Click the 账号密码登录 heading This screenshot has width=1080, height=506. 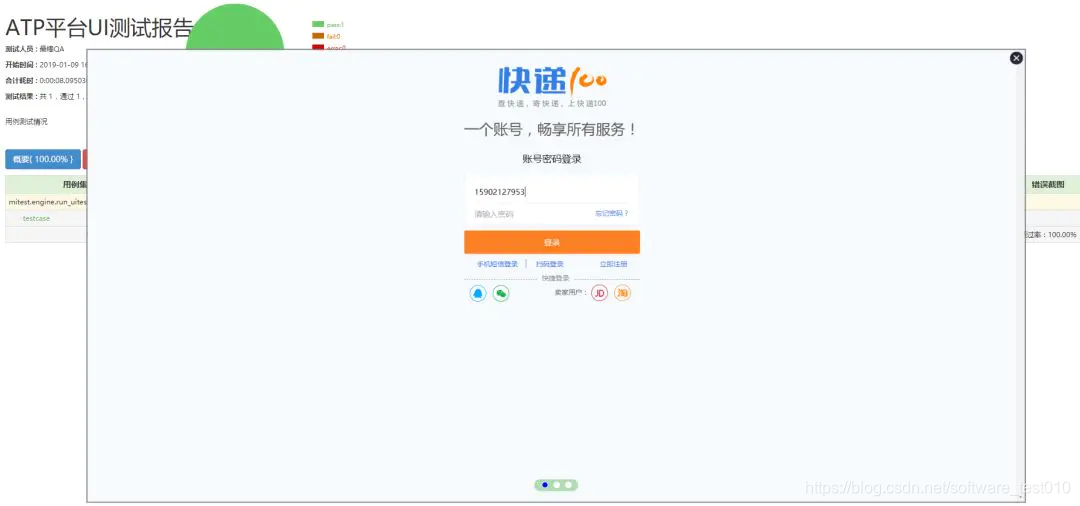[552, 159]
